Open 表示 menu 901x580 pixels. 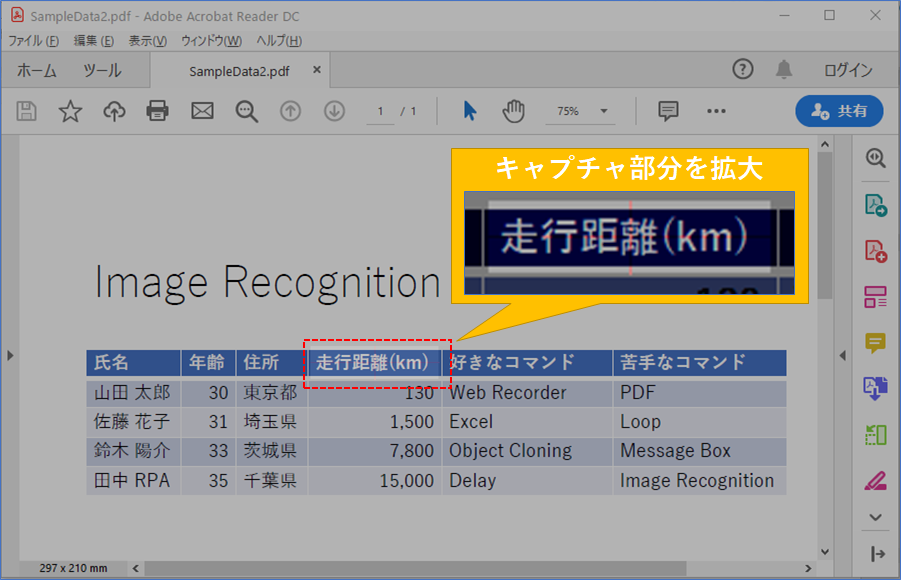tap(148, 41)
